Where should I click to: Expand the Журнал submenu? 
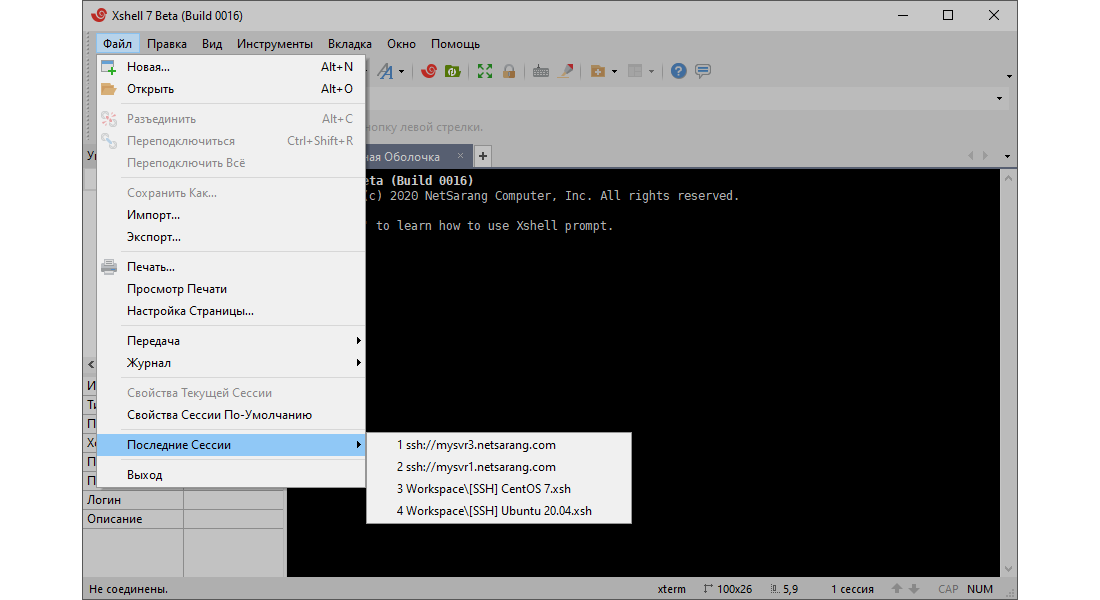tap(231, 363)
